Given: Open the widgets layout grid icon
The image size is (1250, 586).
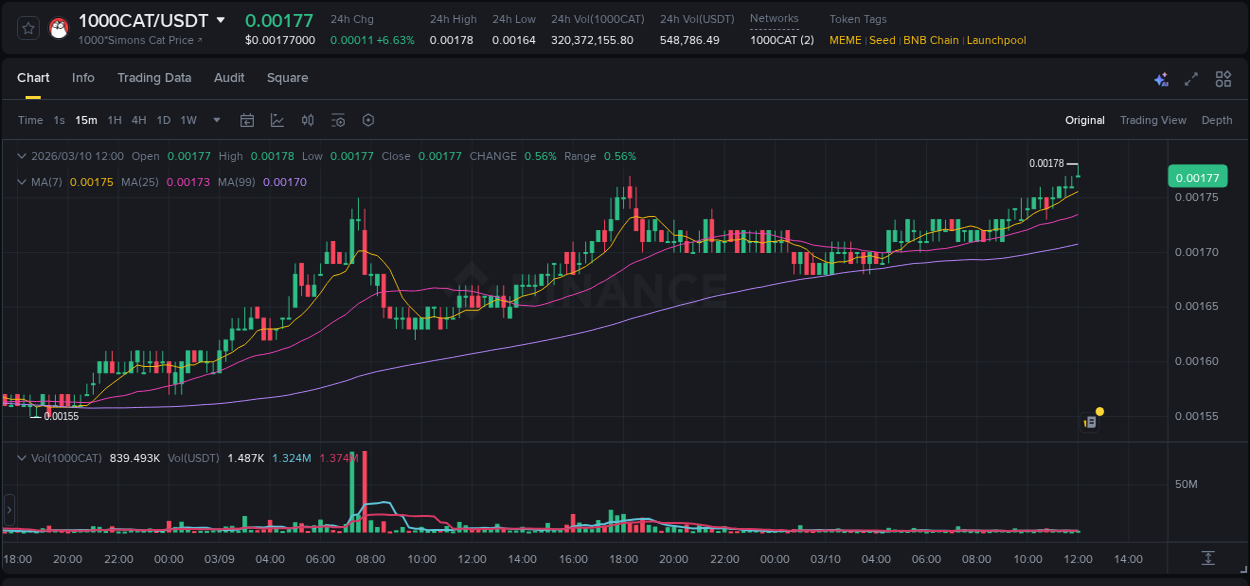Looking at the screenshot, I should (1223, 78).
